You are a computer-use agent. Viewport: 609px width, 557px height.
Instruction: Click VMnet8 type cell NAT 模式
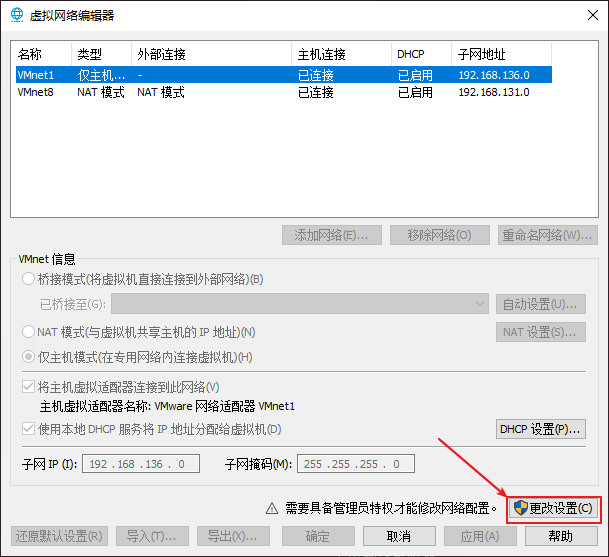coord(101,92)
